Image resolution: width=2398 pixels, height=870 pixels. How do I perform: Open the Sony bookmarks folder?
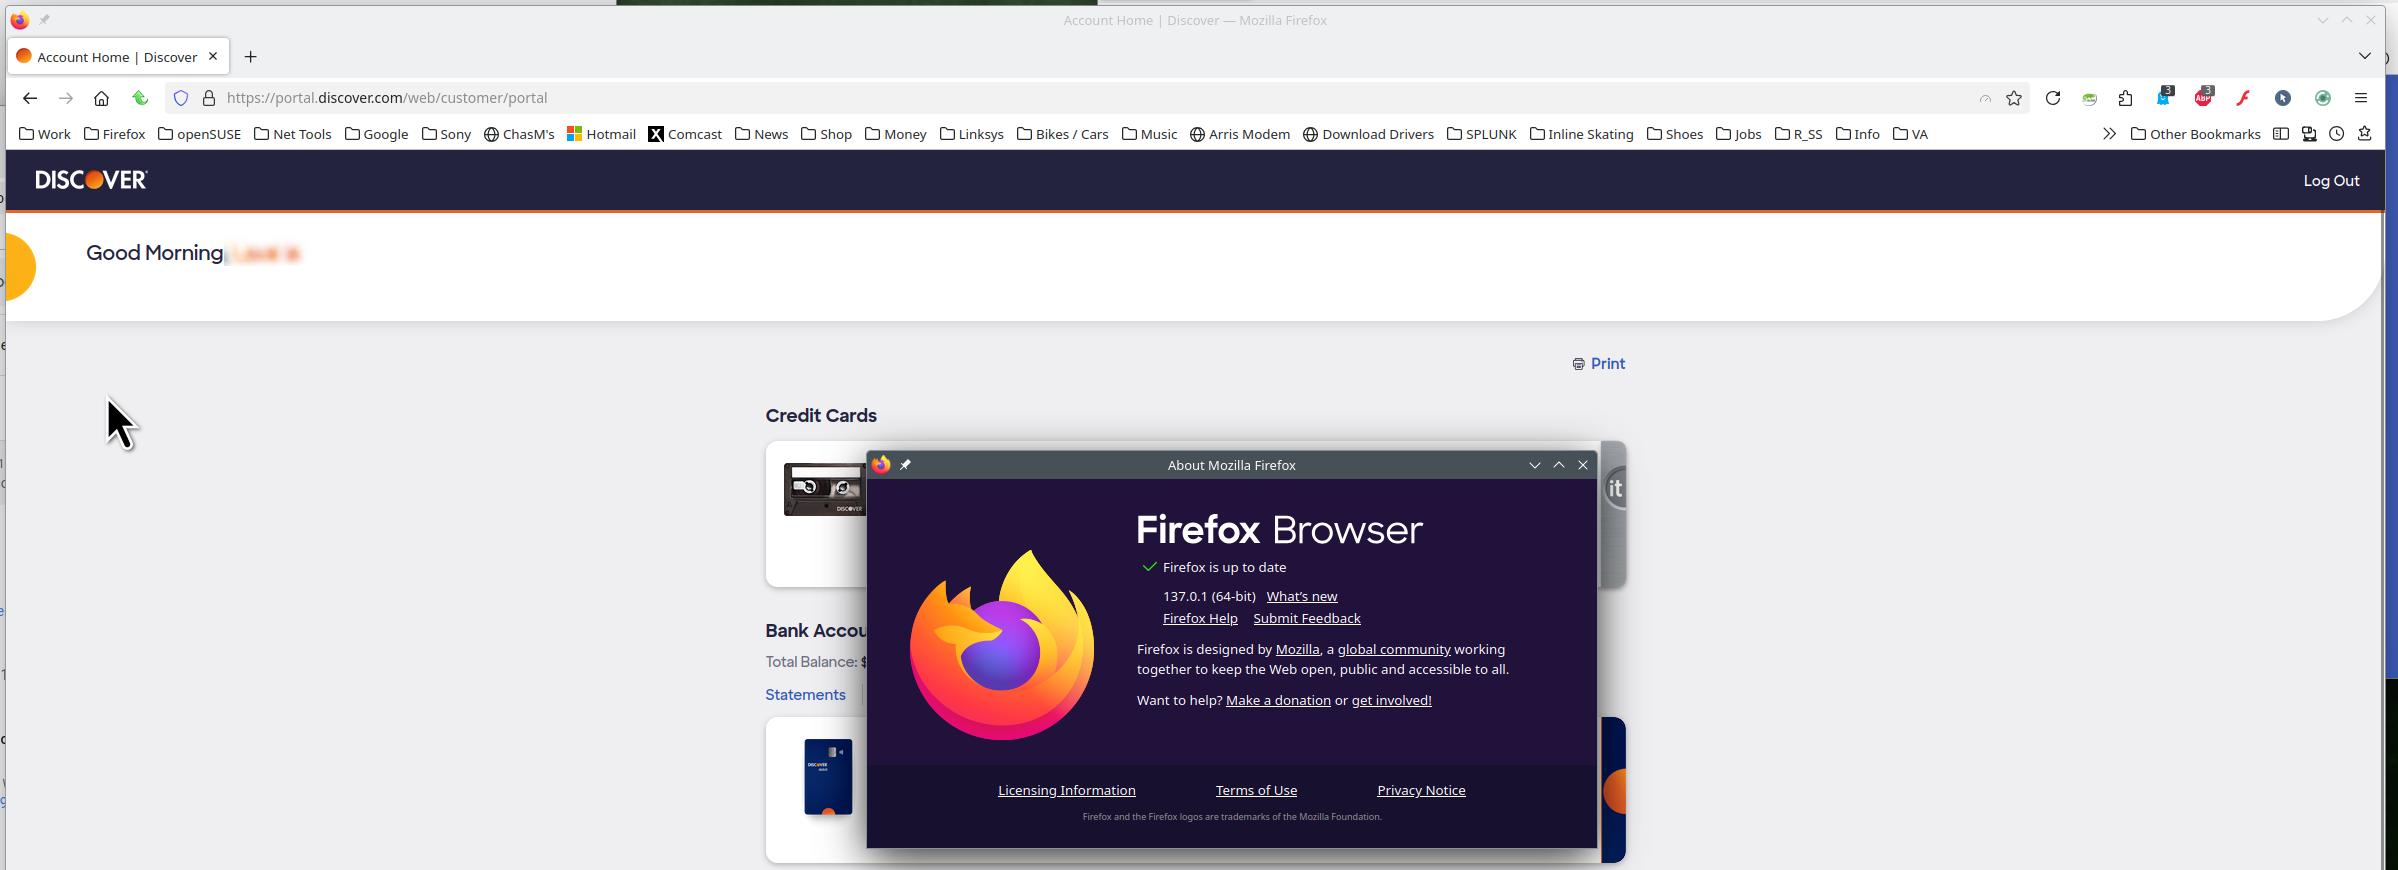[x=447, y=134]
